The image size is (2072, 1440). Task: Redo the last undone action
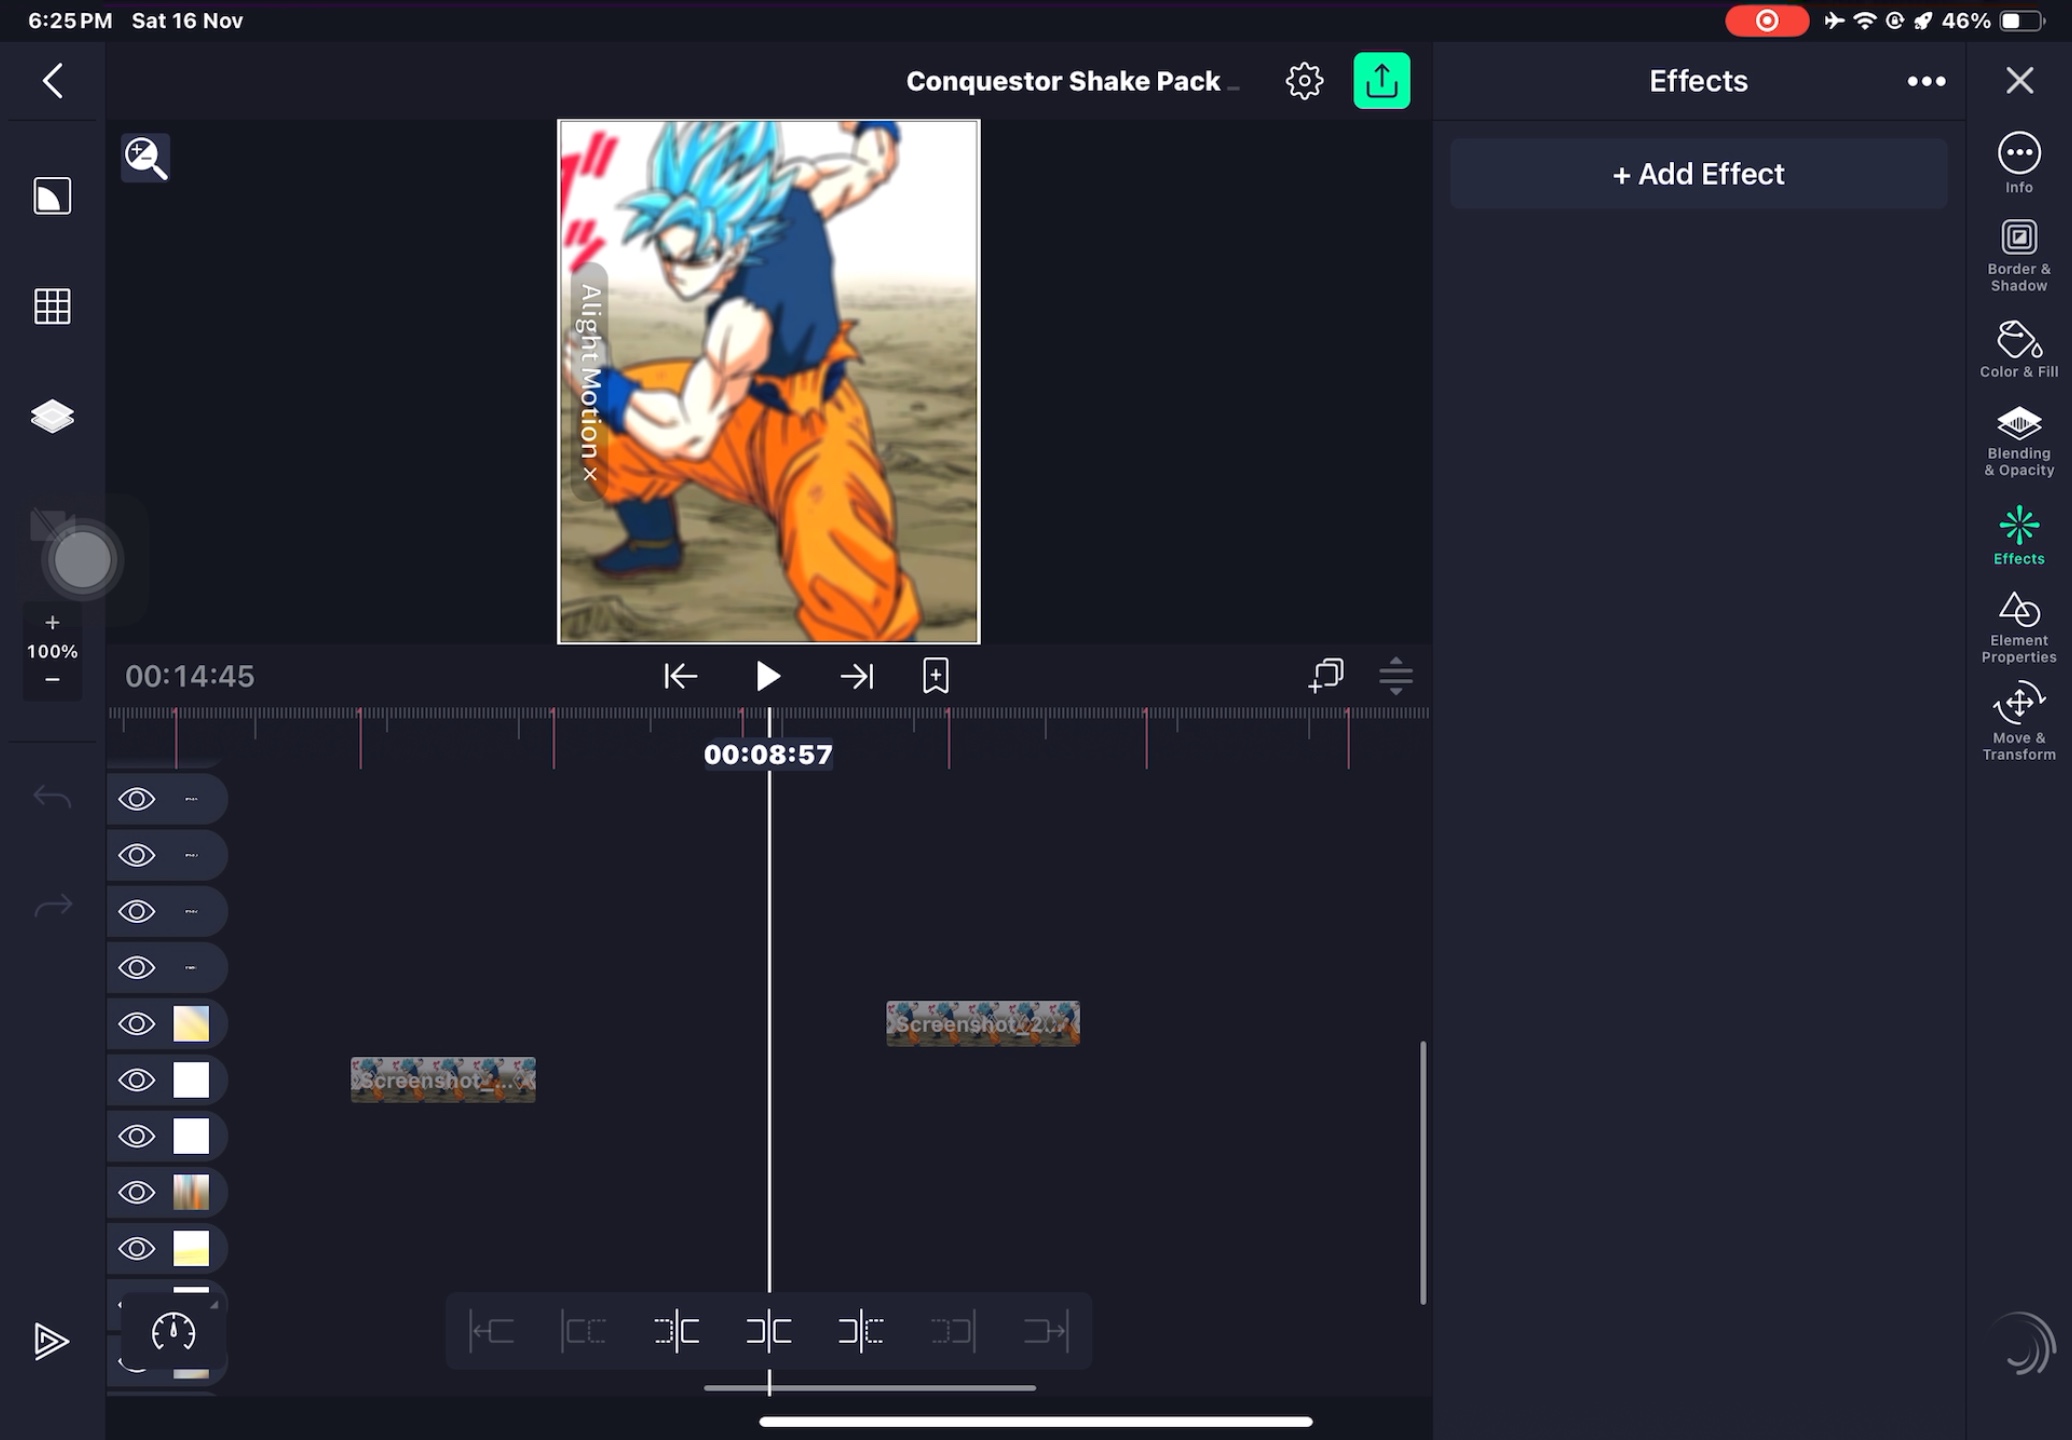tap(52, 905)
